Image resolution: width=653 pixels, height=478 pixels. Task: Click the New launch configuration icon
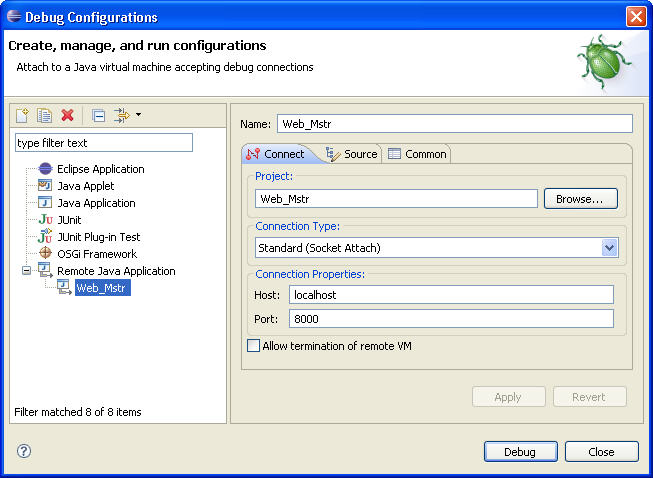[x=23, y=116]
